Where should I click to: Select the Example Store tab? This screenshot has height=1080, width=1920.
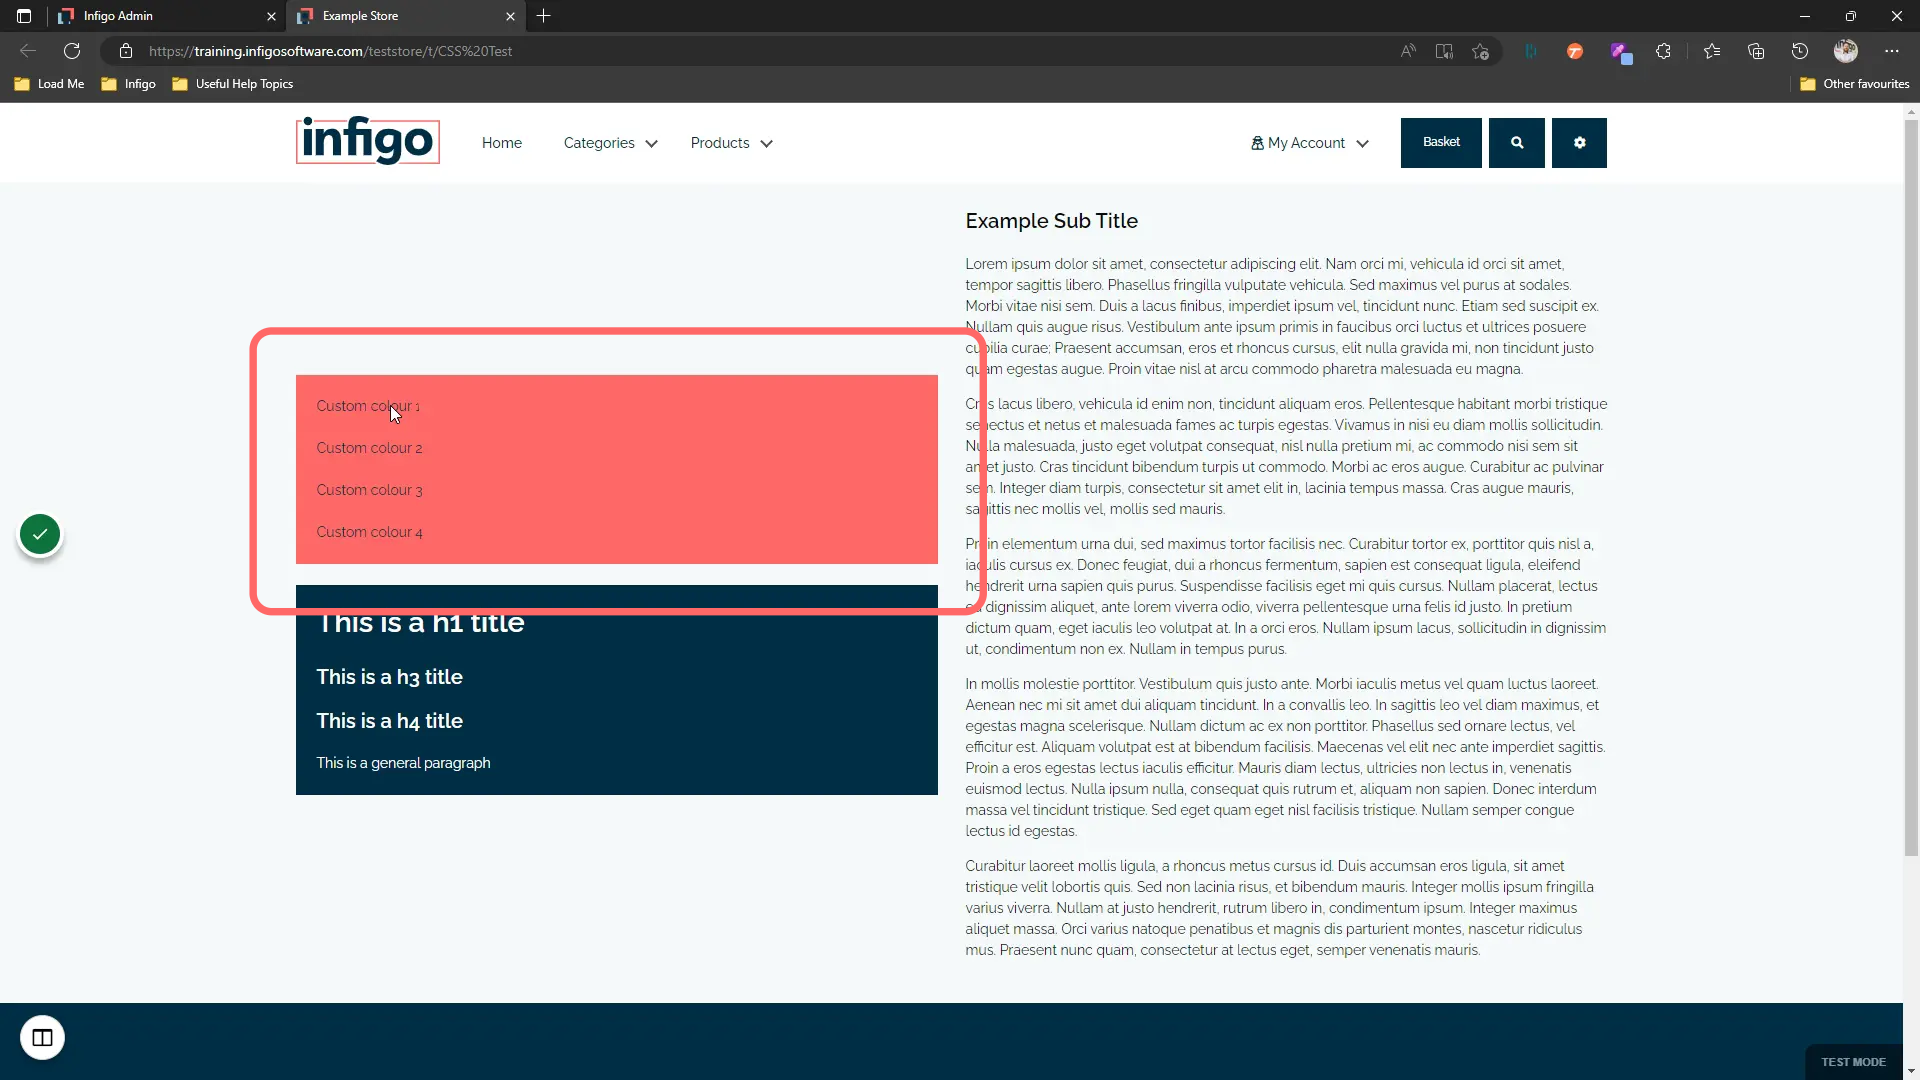point(406,16)
